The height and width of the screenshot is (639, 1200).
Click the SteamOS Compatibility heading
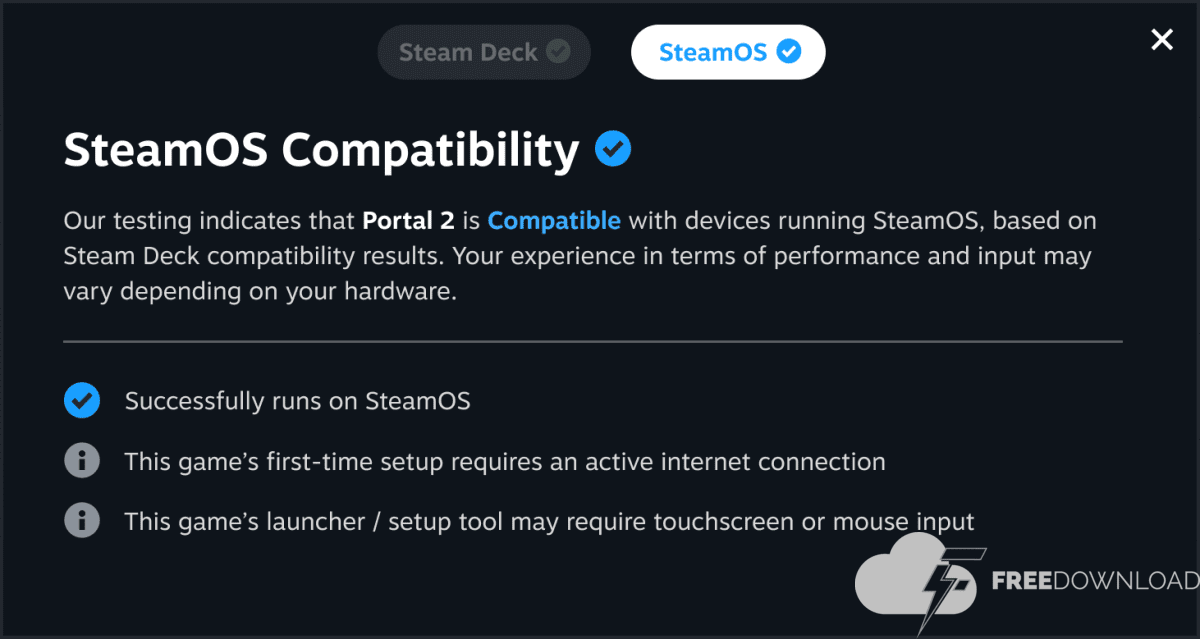pyautogui.click(x=321, y=150)
